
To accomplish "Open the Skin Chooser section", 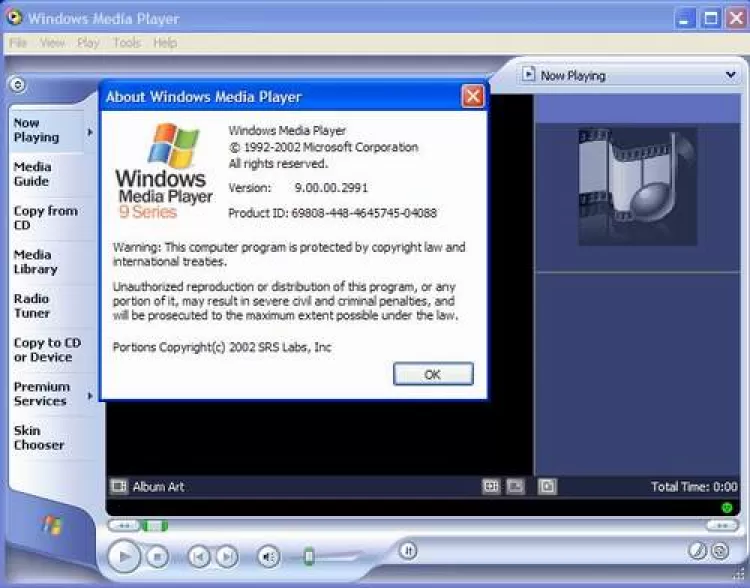I will [x=38, y=438].
